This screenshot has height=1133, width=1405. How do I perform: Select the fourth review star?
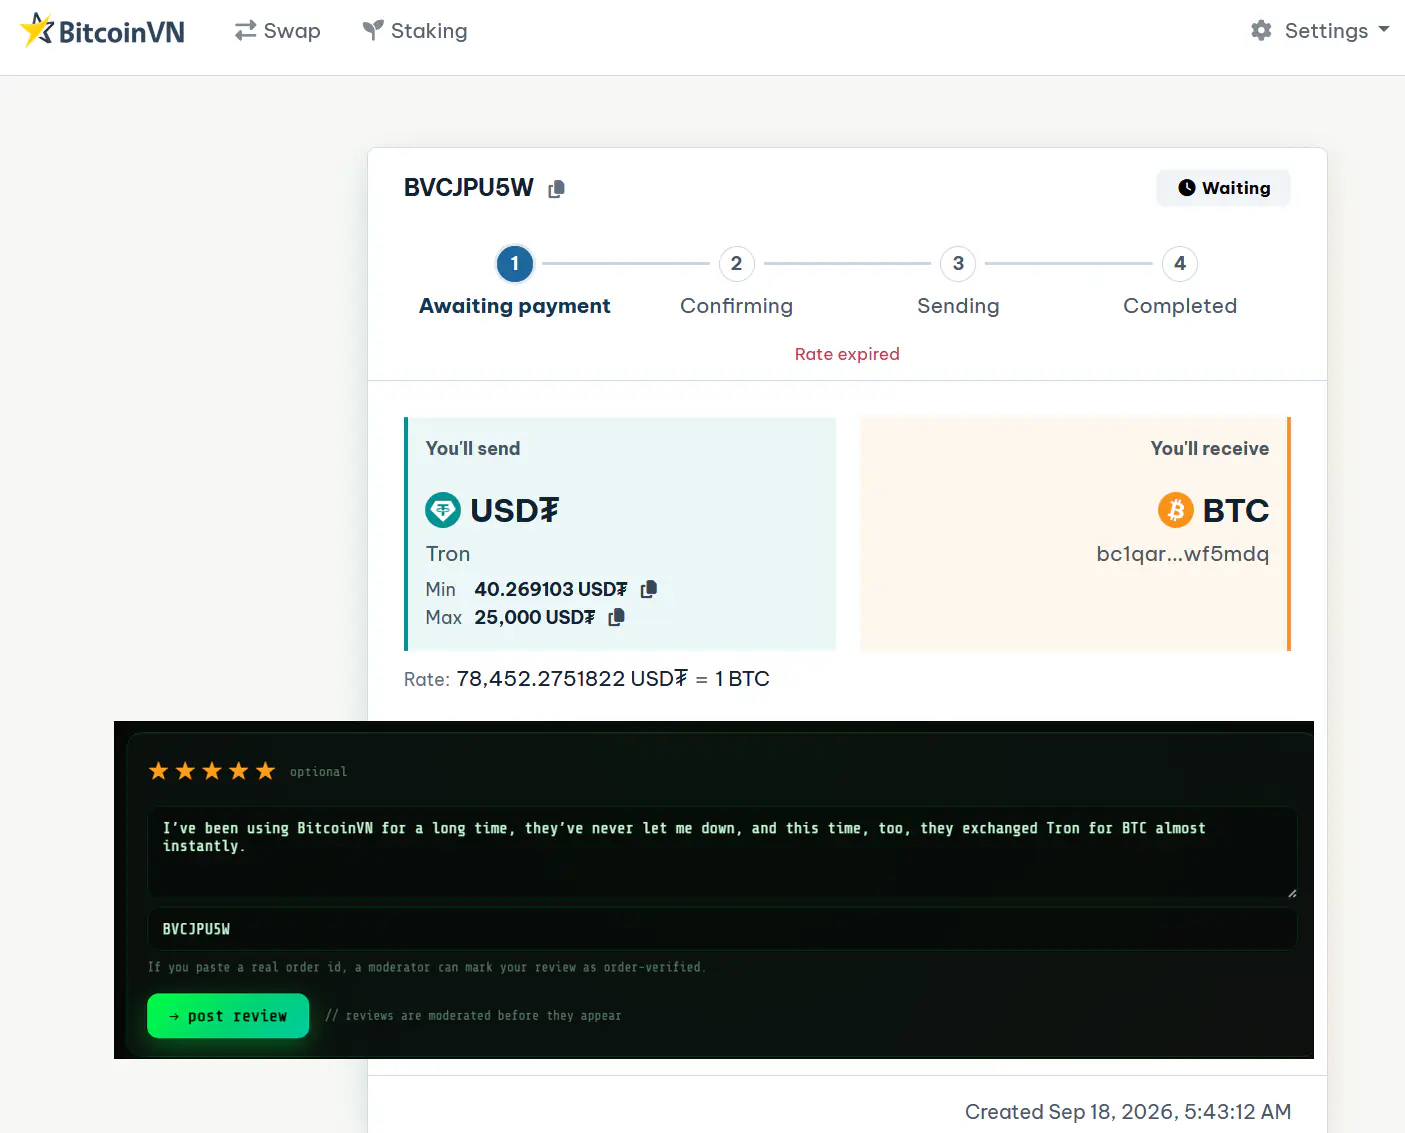click(x=238, y=771)
